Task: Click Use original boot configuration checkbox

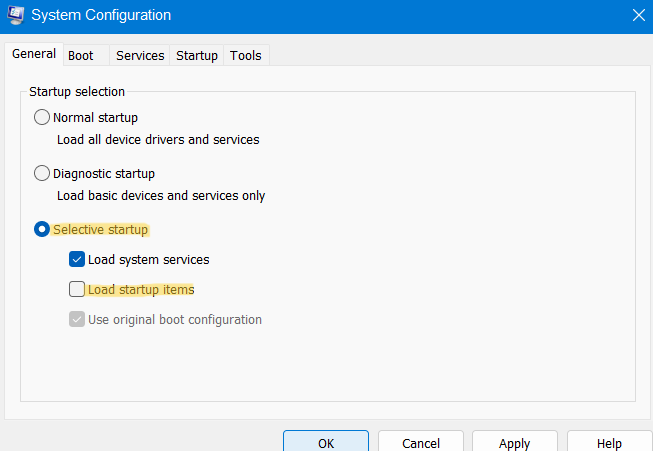Action: point(77,320)
